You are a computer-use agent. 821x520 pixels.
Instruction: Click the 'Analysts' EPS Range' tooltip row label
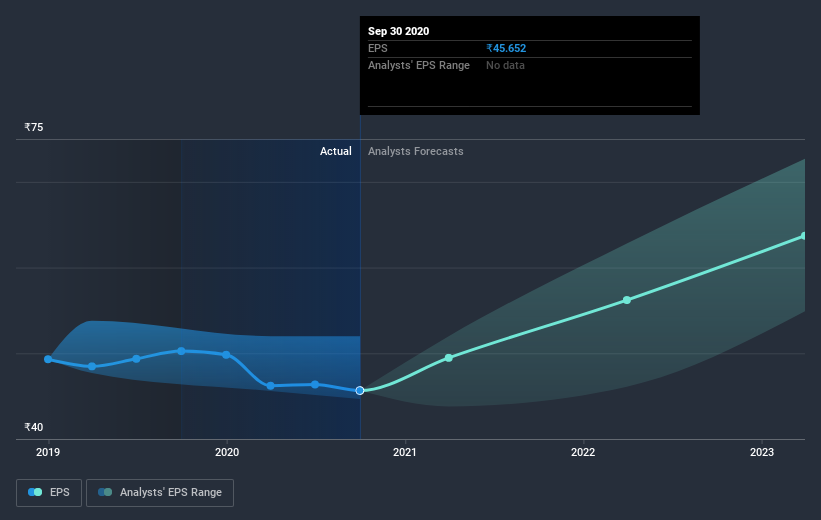tap(419, 65)
